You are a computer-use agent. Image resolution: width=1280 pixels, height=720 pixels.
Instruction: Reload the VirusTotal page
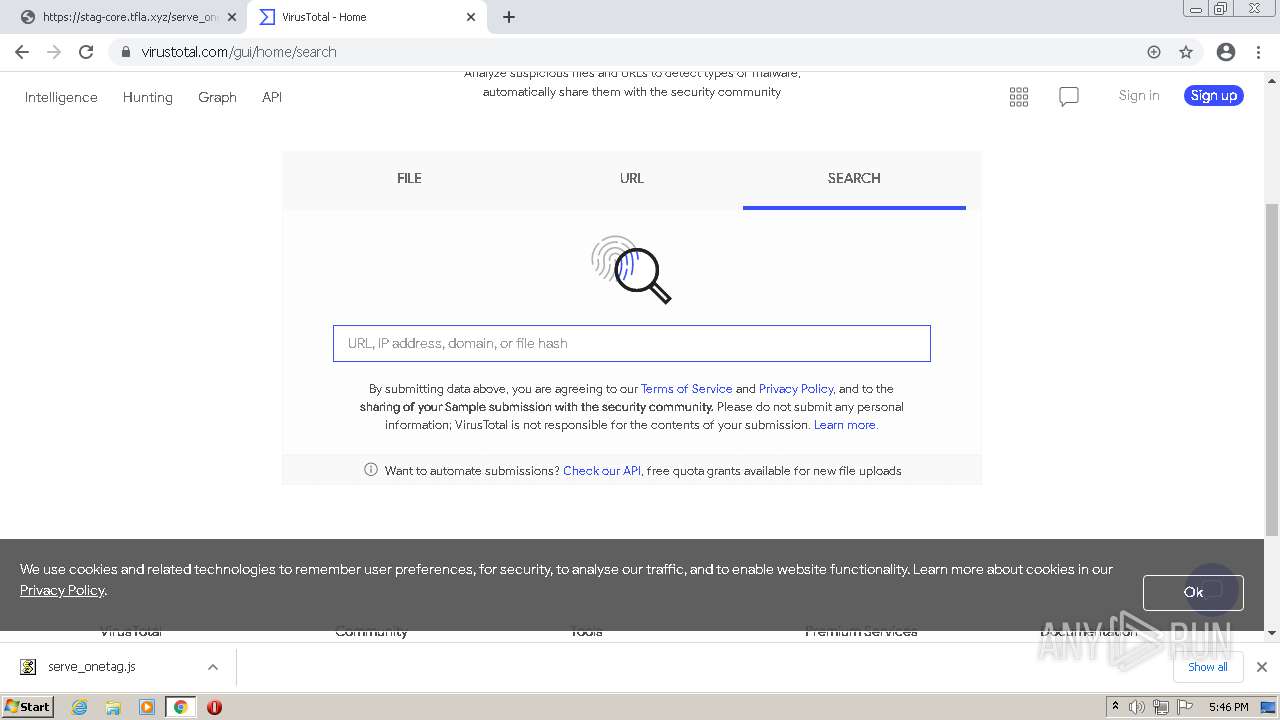[86, 52]
